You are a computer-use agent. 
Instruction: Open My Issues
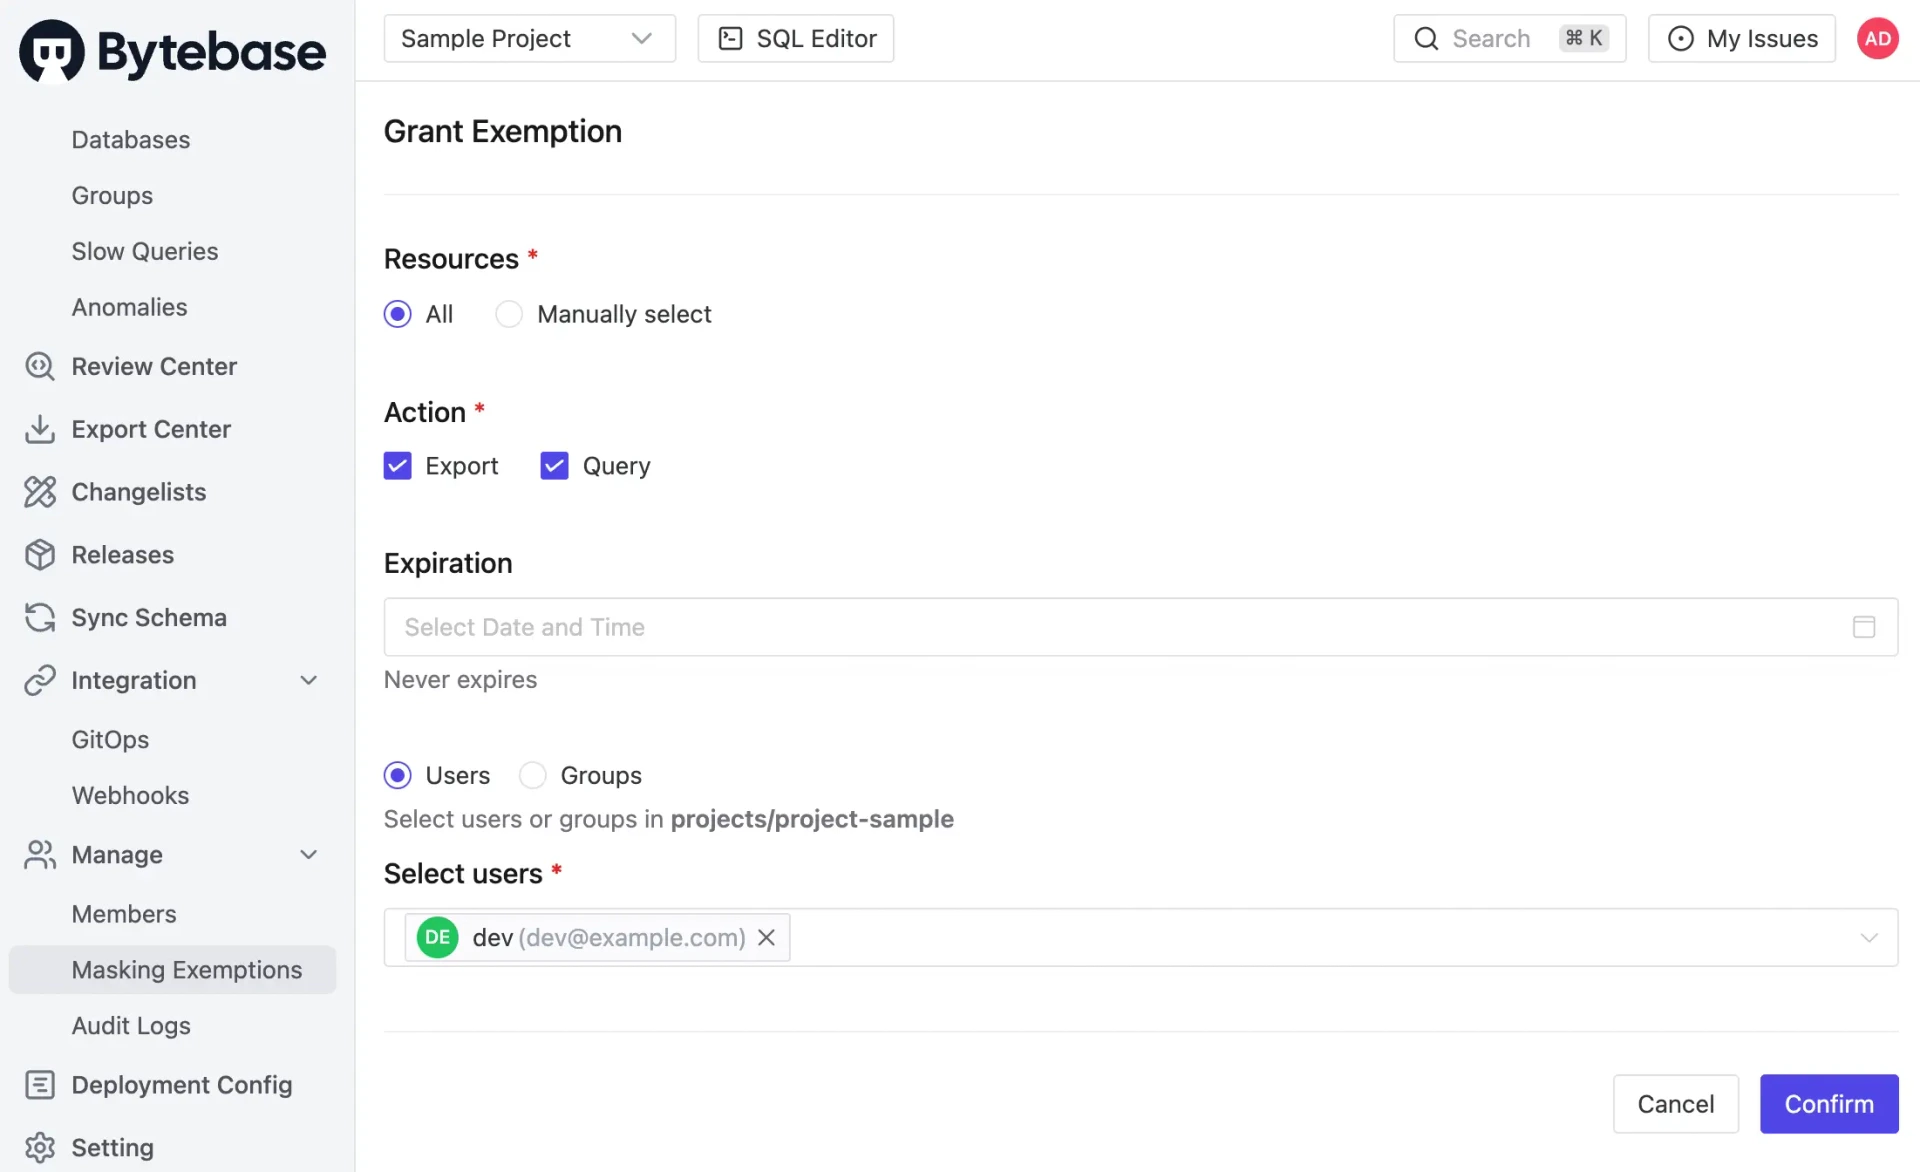point(1740,38)
